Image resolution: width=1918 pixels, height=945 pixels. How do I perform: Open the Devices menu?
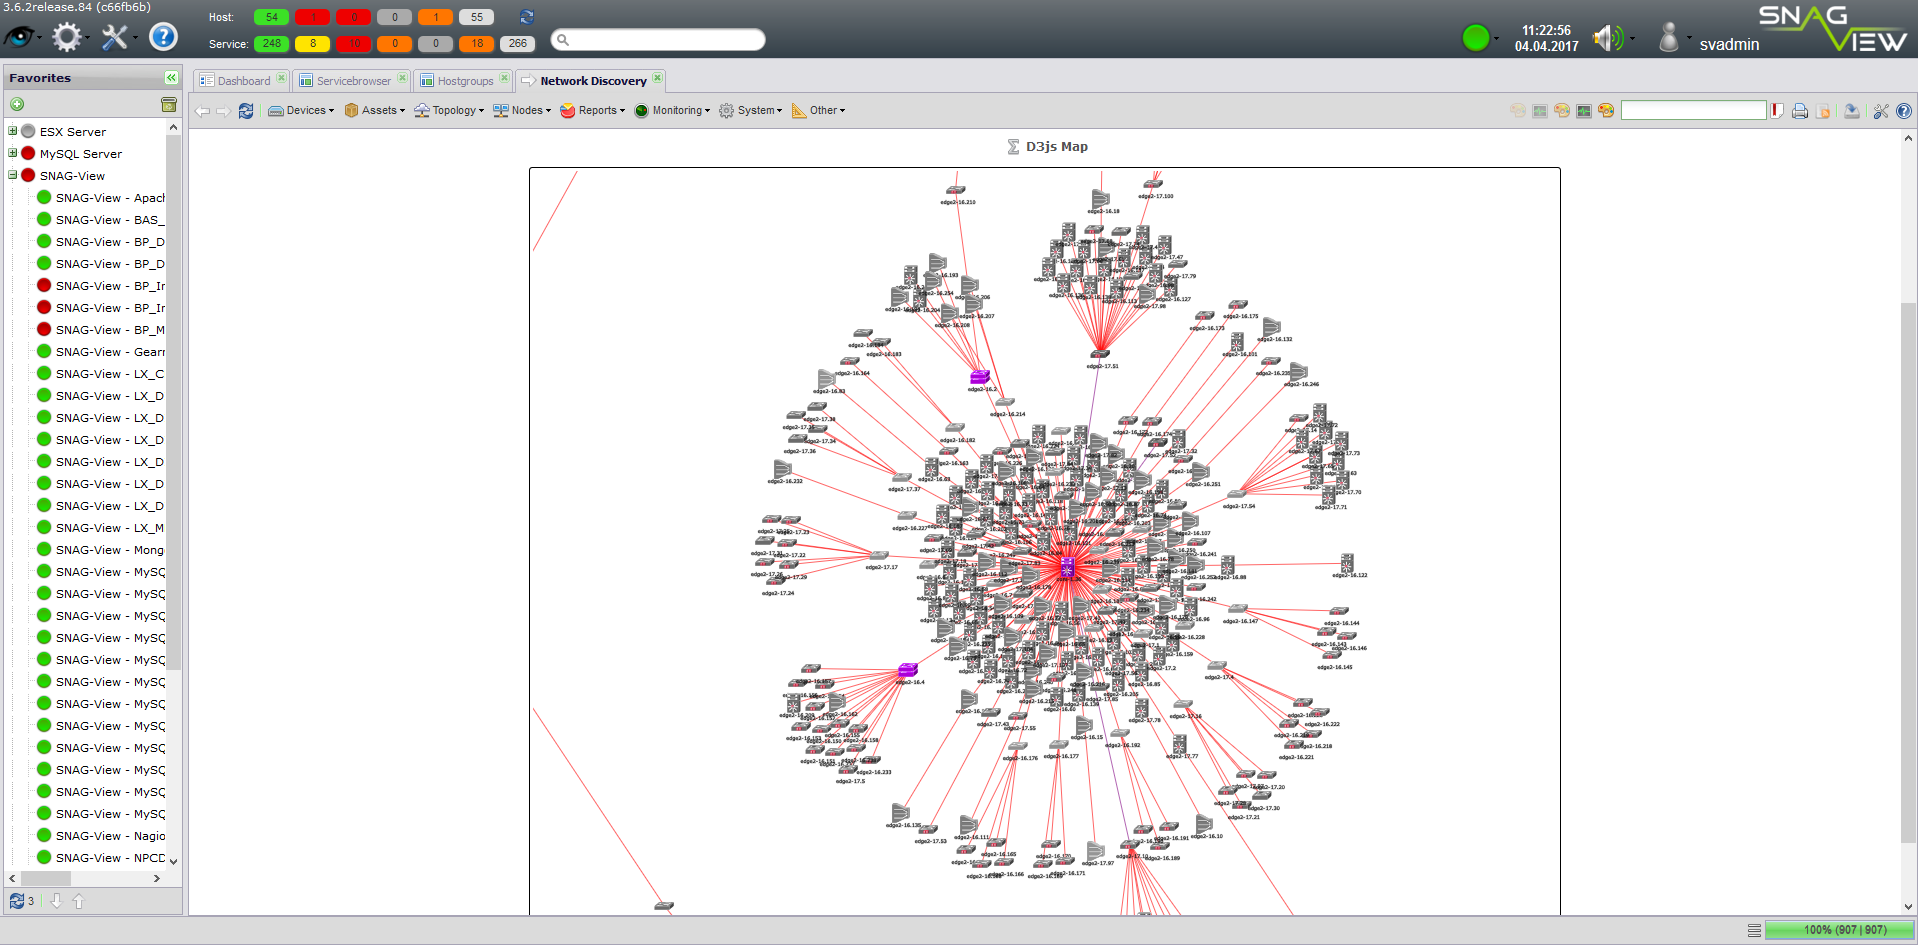click(x=301, y=111)
